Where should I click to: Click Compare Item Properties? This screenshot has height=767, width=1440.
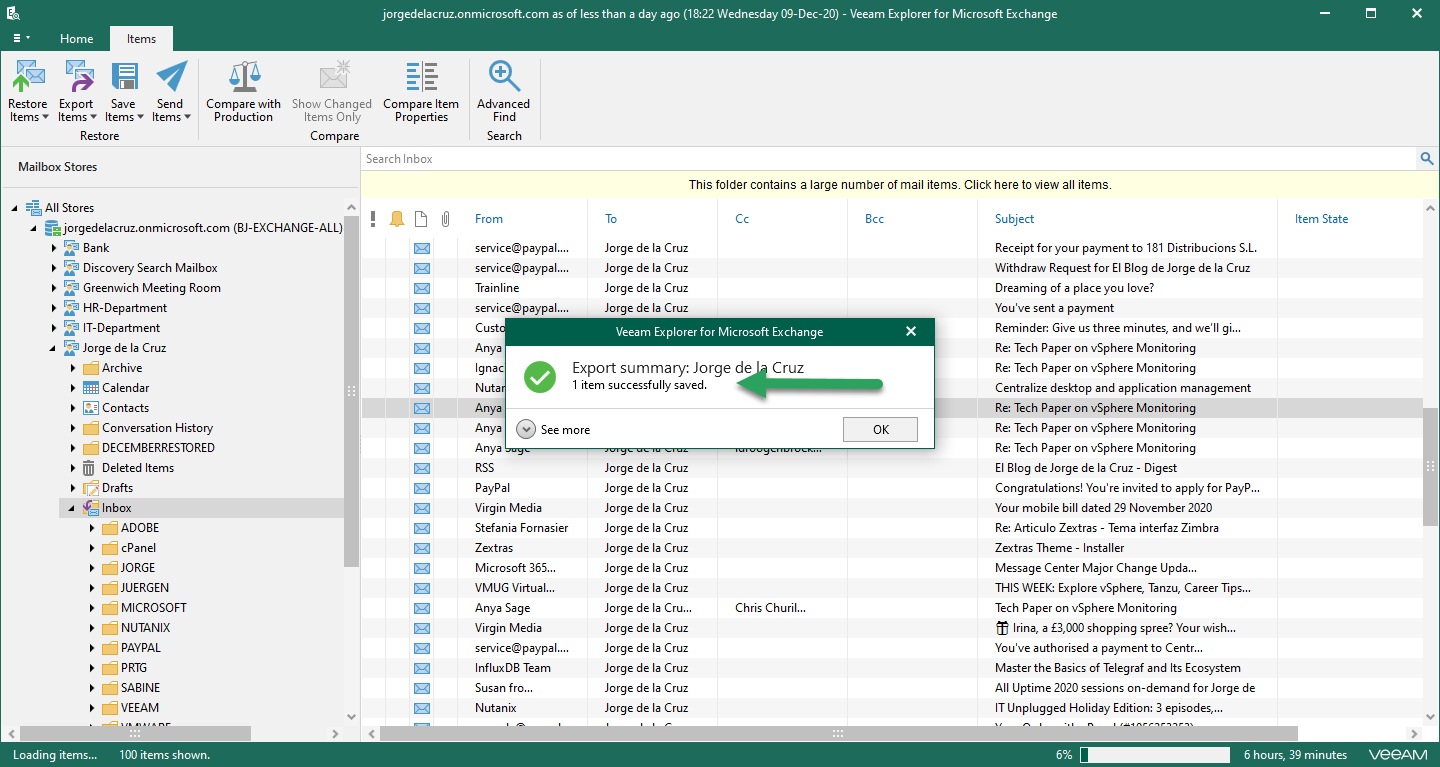tap(421, 91)
